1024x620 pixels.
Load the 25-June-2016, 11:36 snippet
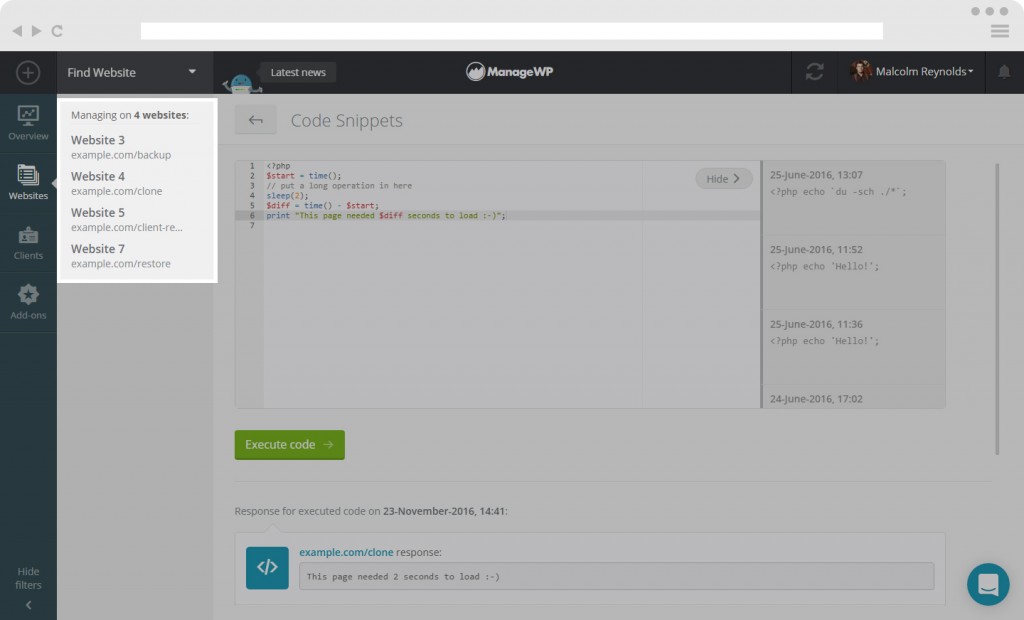point(854,347)
